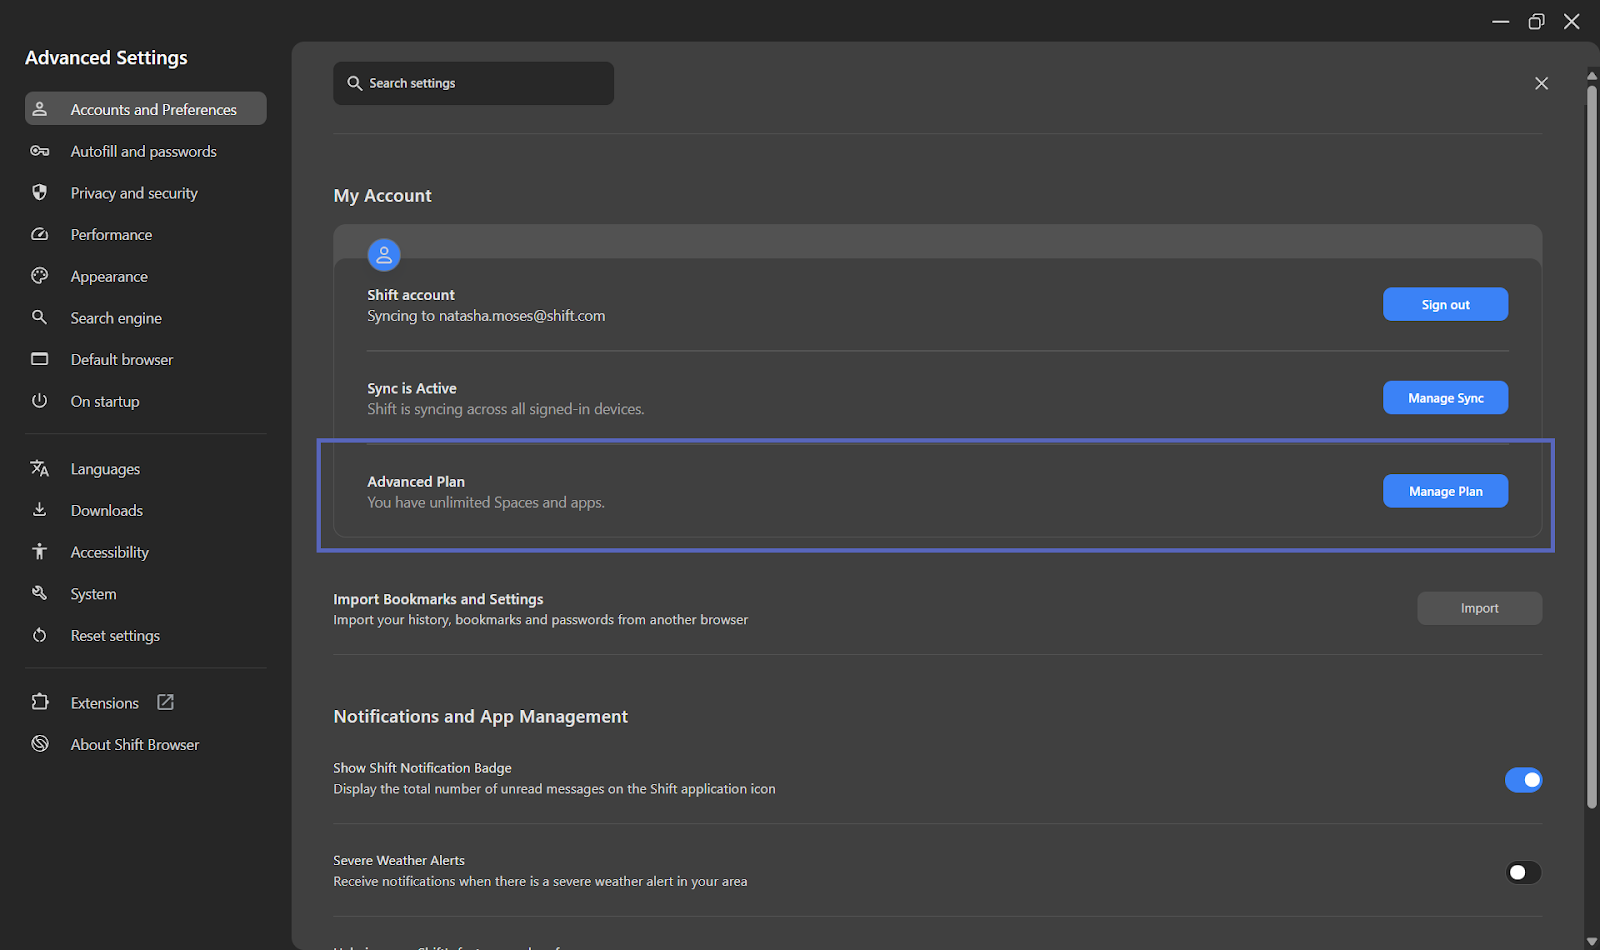The width and height of the screenshot is (1600, 950).
Task: Click the About Shift Browser logo icon
Action: pyautogui.click(x=40, y=744)
